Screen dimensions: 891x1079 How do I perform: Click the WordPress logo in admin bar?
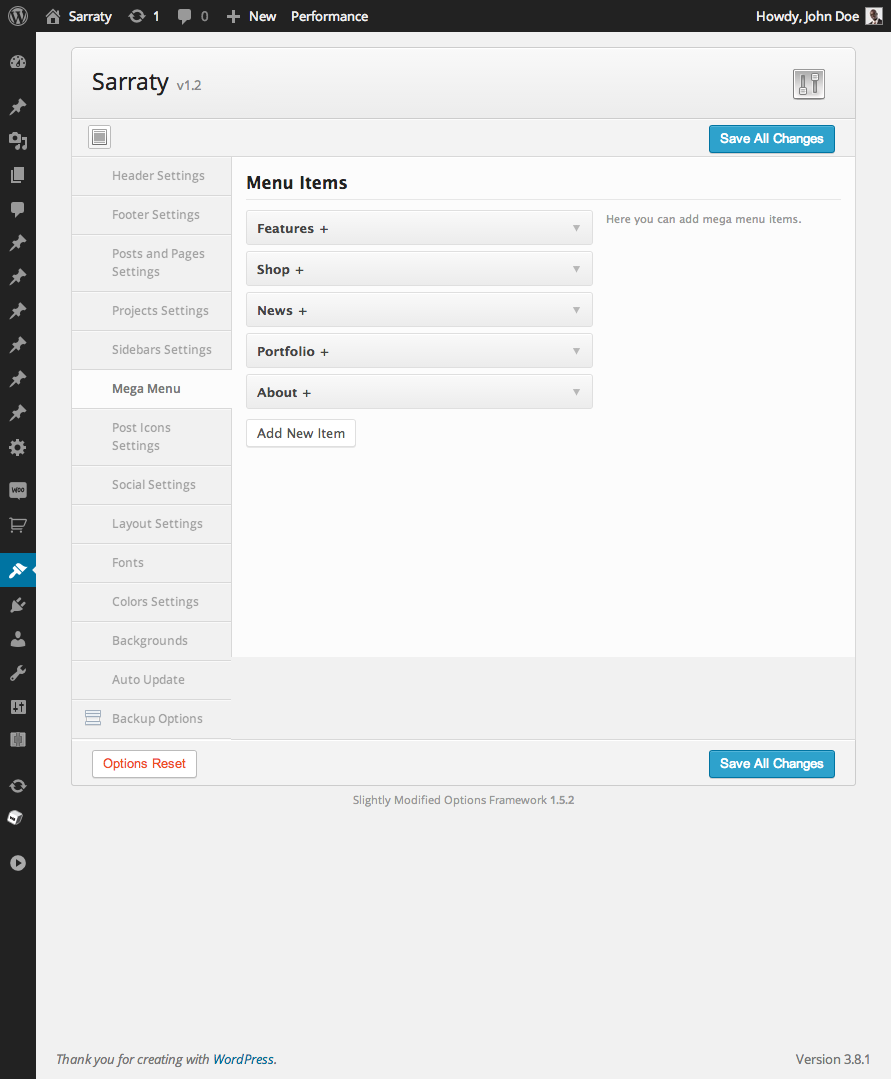point(17,16)
